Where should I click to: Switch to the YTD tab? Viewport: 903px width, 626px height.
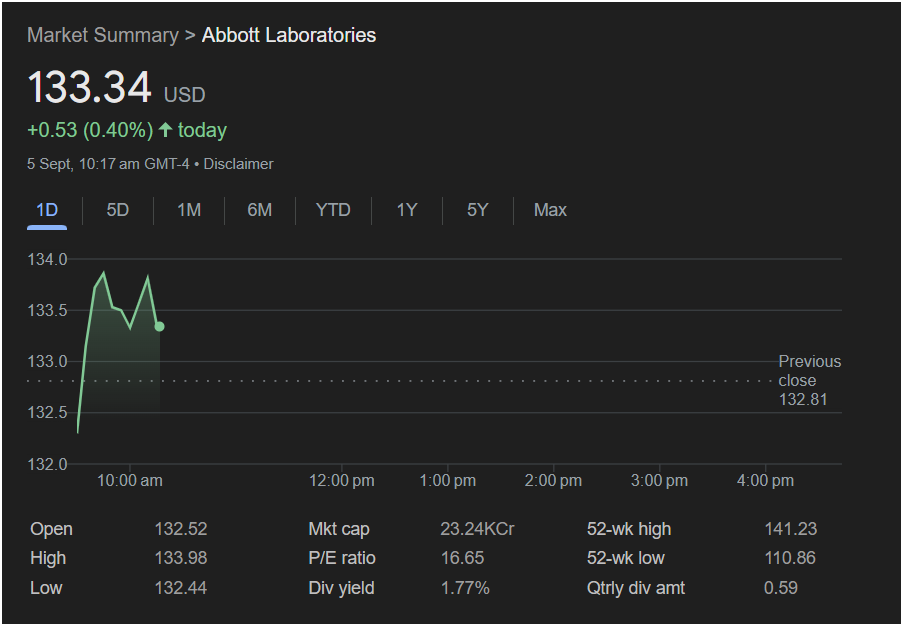(x=333, y=210)
